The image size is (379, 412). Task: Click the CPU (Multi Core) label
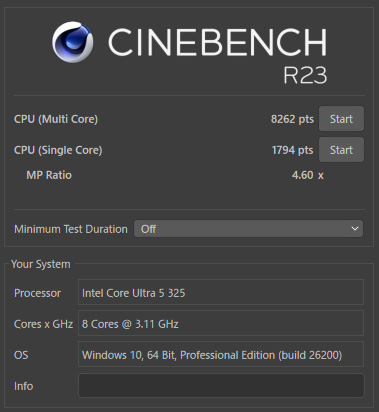(56, 119)
